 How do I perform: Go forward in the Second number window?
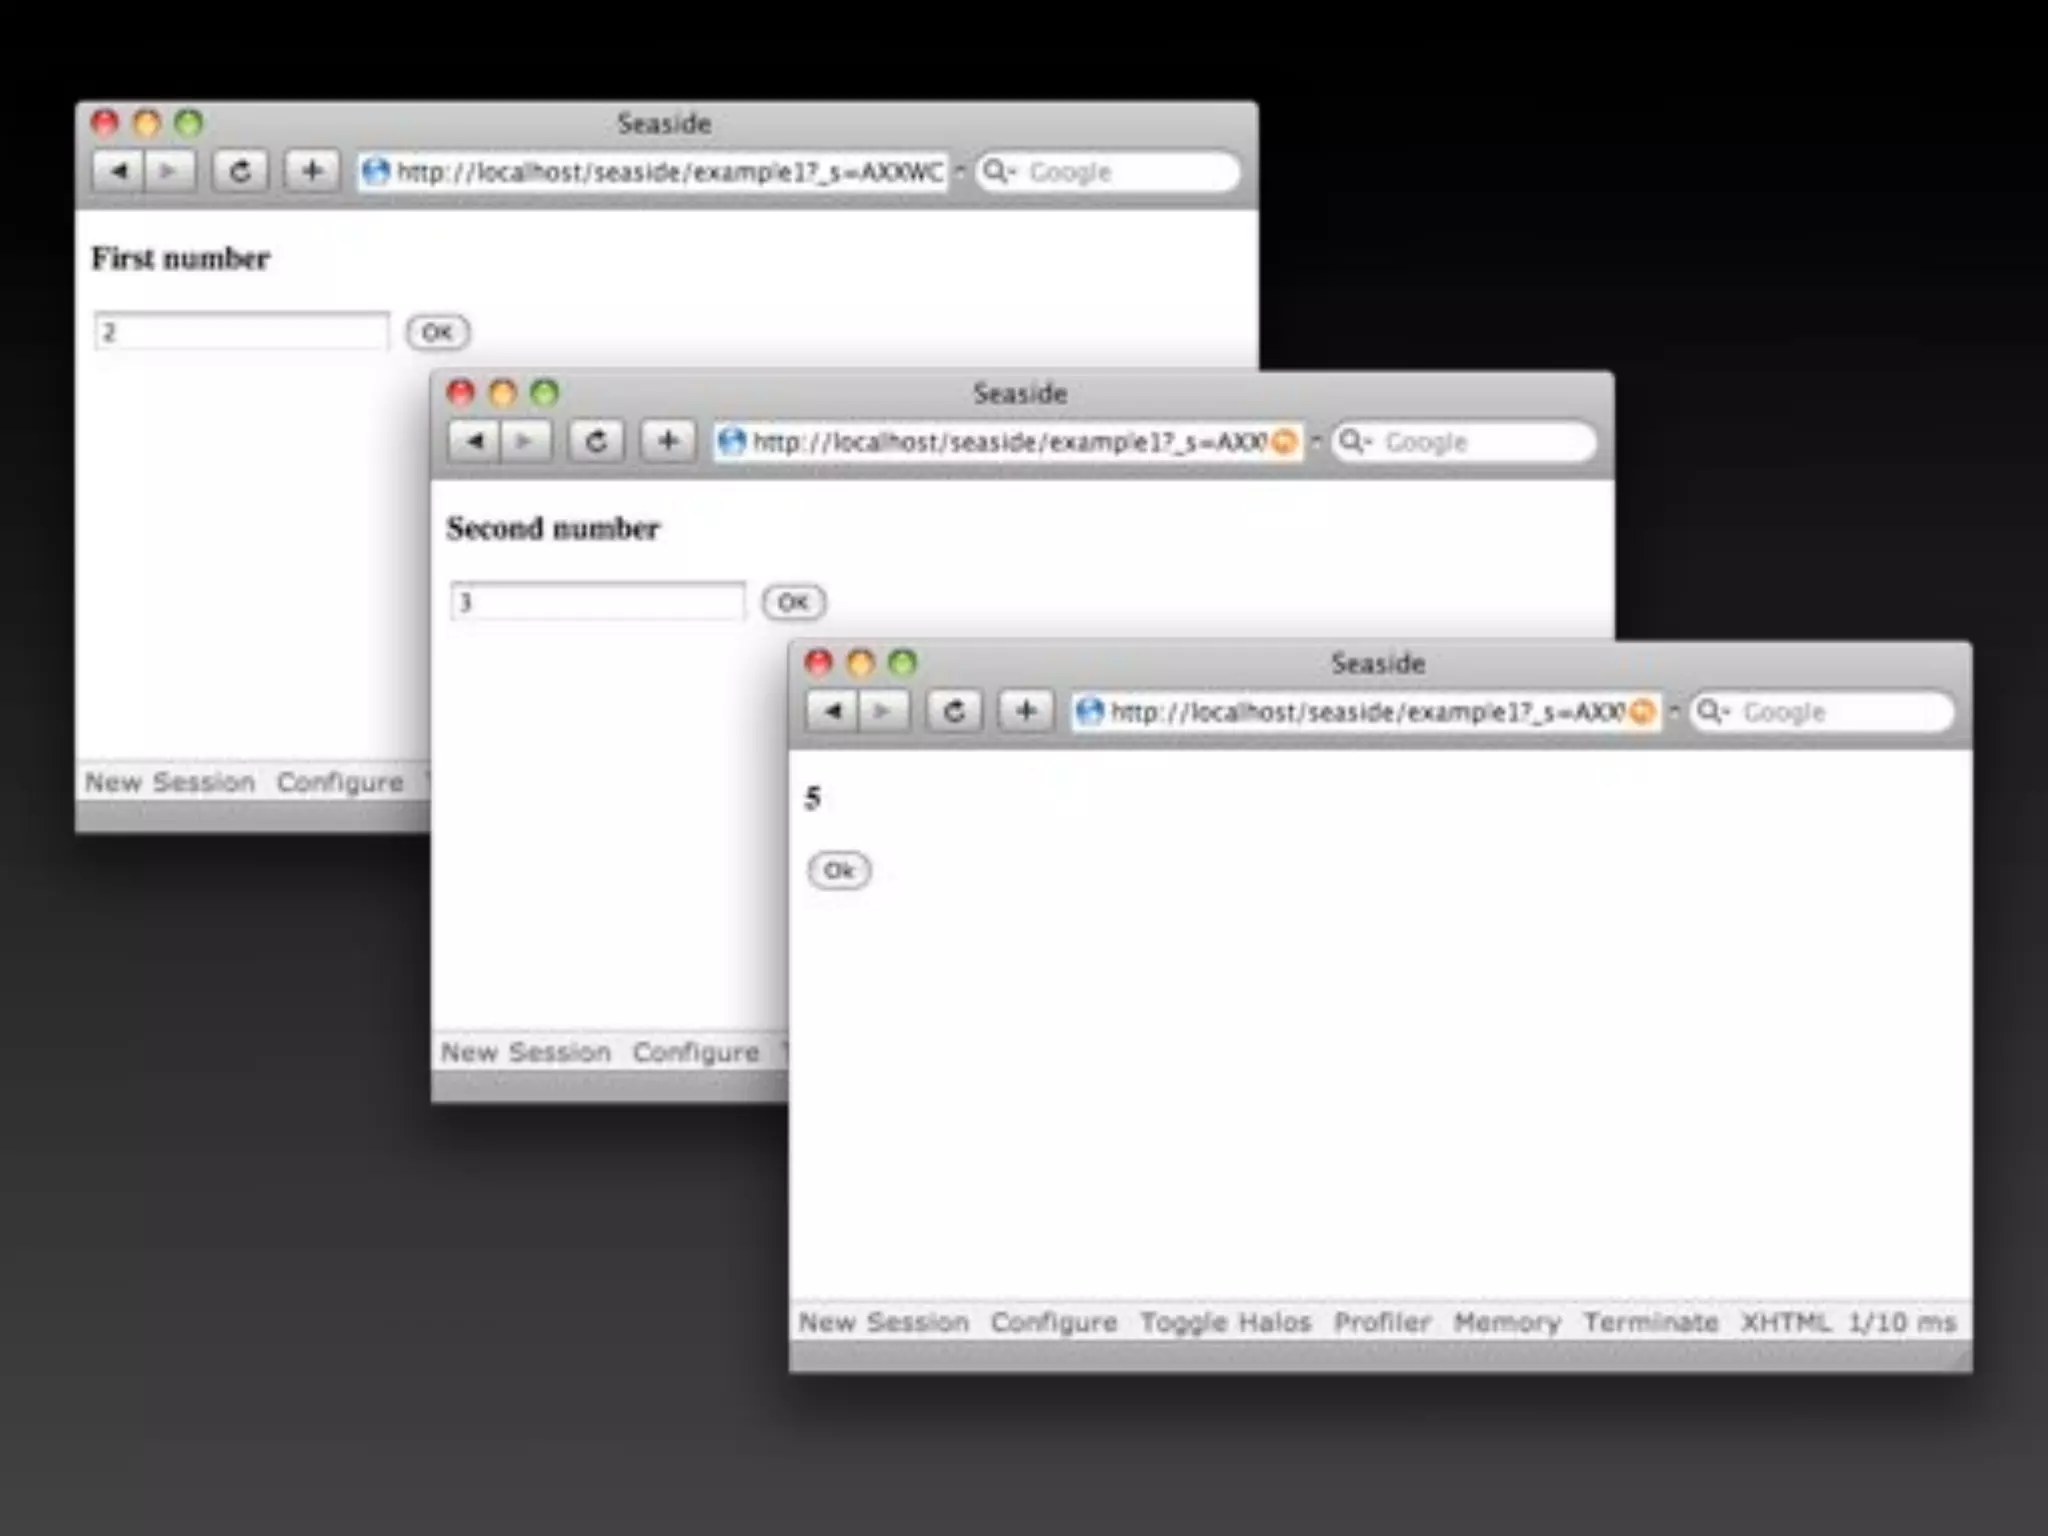tap(525, 441)
